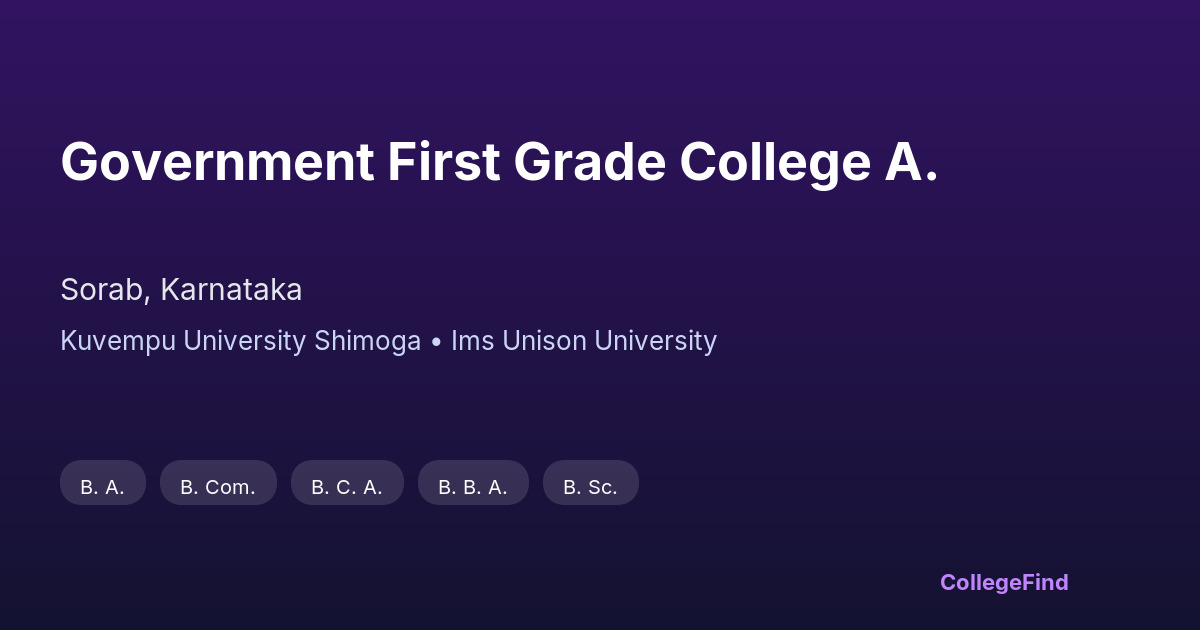The height and width of the screenshot is (630, 1200).
Task: Click the word Government in the title
Action: coord(217,163)
